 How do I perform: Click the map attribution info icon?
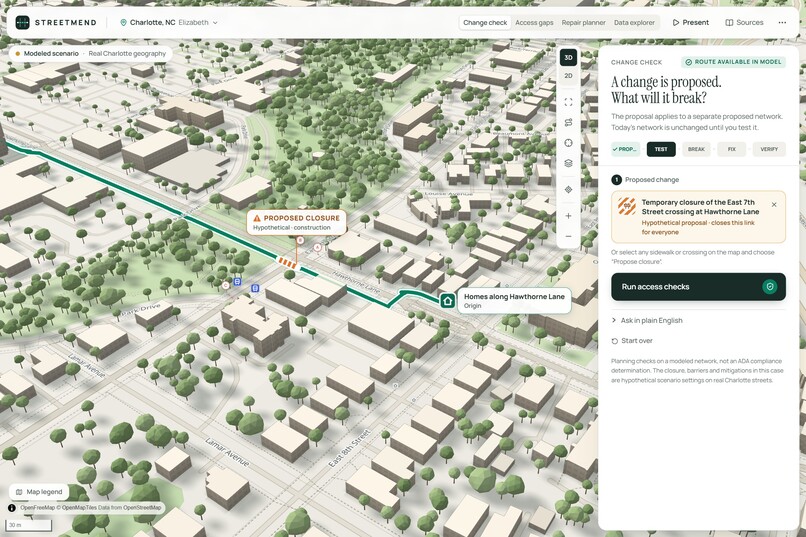pos(12,508)
